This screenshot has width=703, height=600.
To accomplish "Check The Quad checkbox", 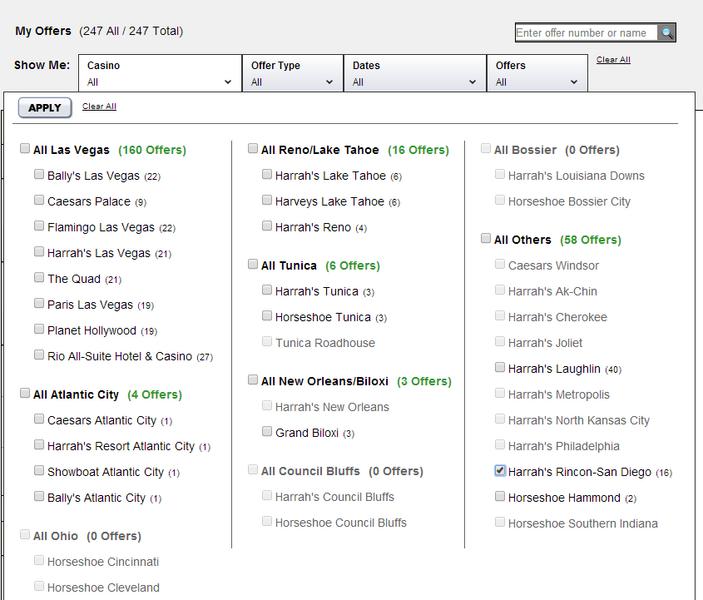I will point(39,277).
